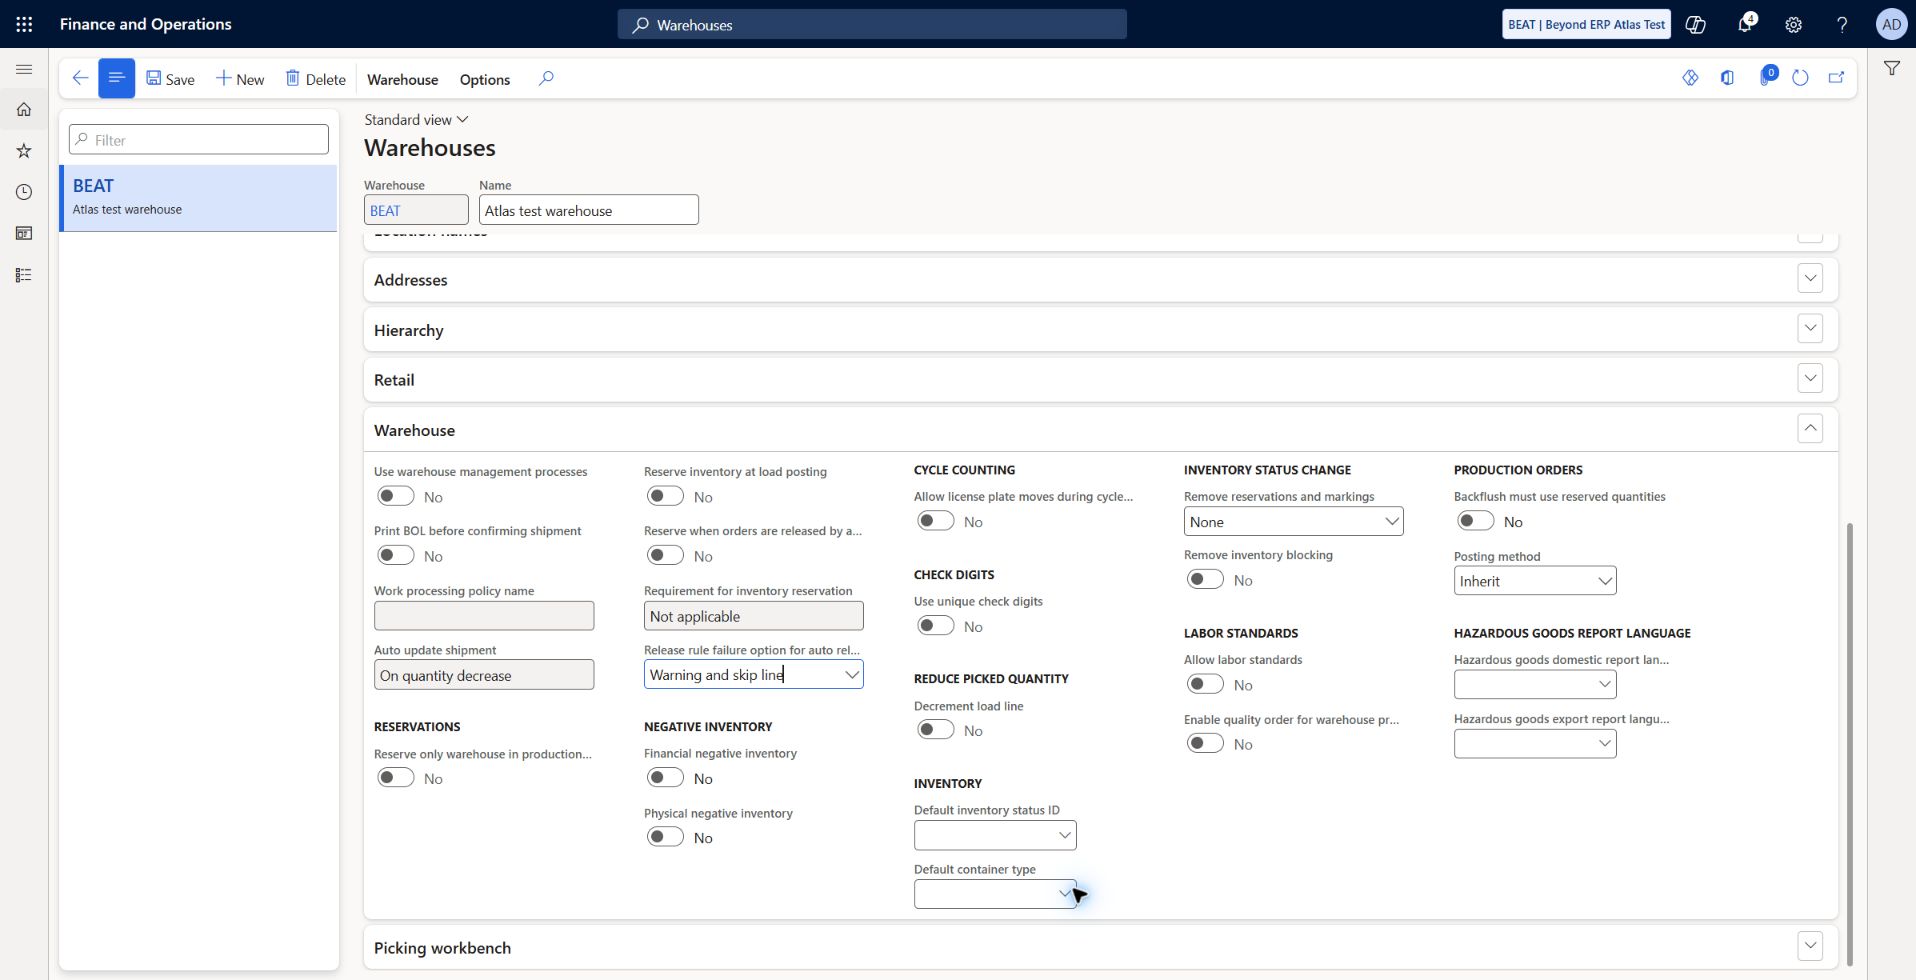
Task: Open the Warehouse action tab
Action: 402,79
